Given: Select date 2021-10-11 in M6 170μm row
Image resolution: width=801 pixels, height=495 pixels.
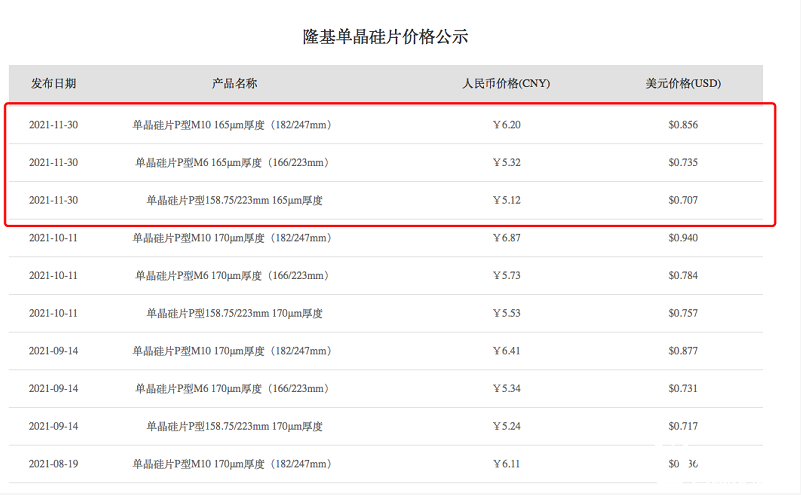Looking at the screenshot, I should point(53,276).
